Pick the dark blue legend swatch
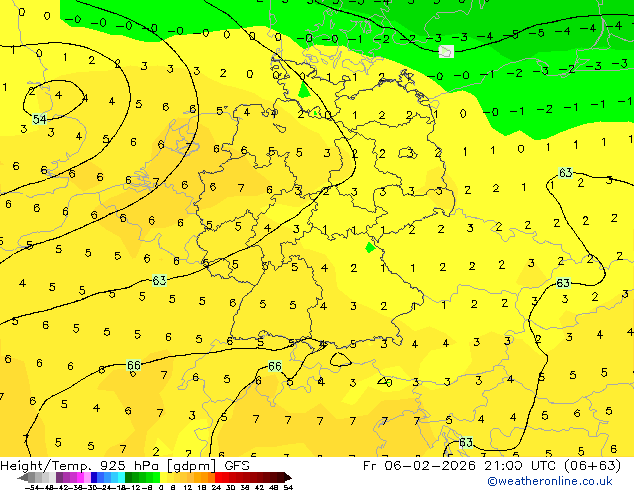 pos(94,478)
